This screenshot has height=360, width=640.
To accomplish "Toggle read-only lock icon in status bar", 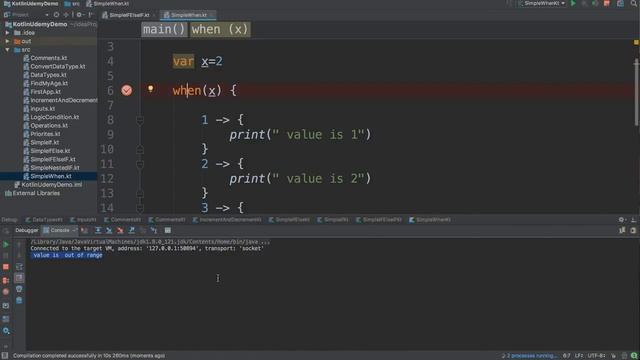I will point(613,356).
